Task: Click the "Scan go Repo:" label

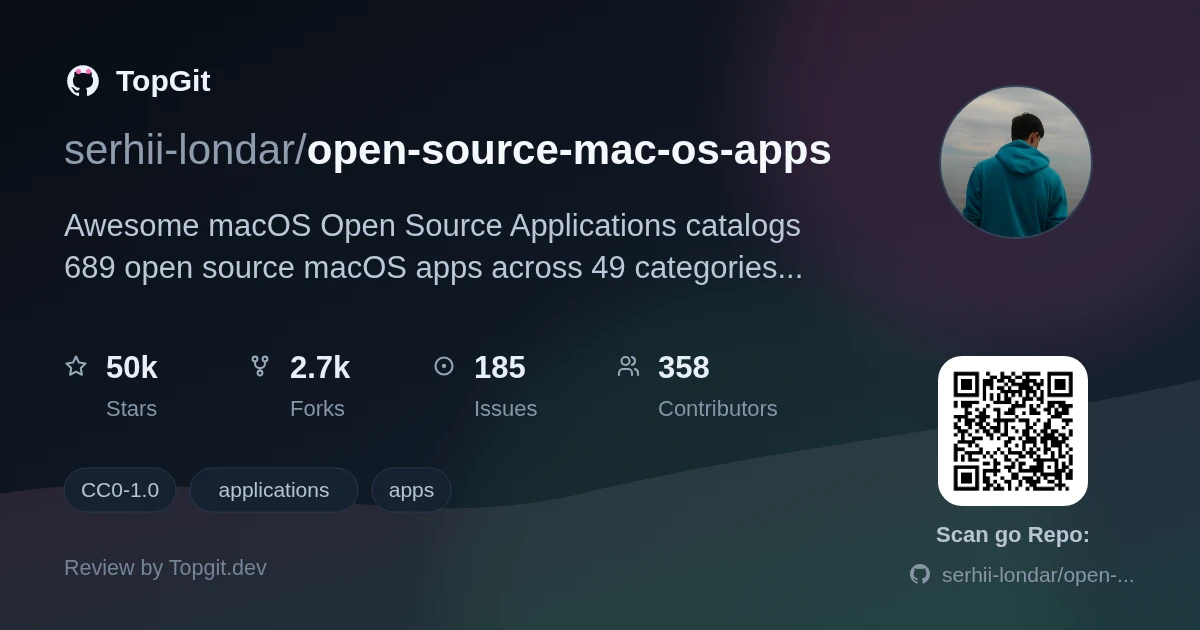Action: pos(1013,535)
